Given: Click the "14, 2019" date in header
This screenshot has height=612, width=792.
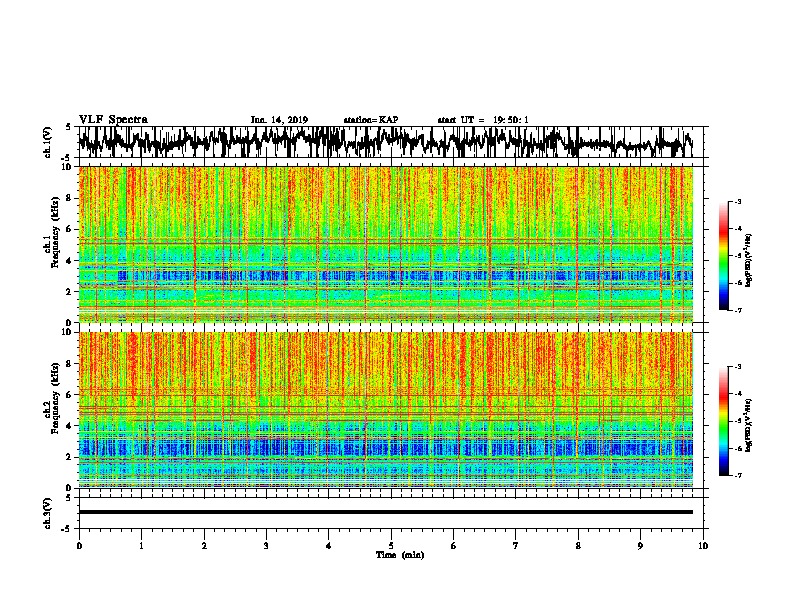Looking at the screenshot, I should tap(288, 120).
